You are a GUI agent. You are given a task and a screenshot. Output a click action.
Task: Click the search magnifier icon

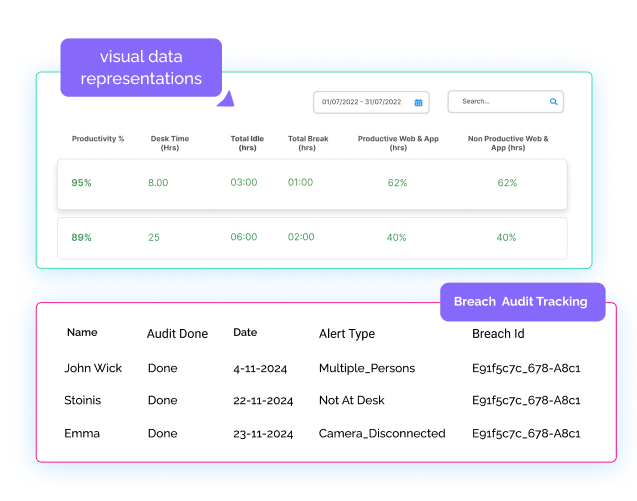553,102
